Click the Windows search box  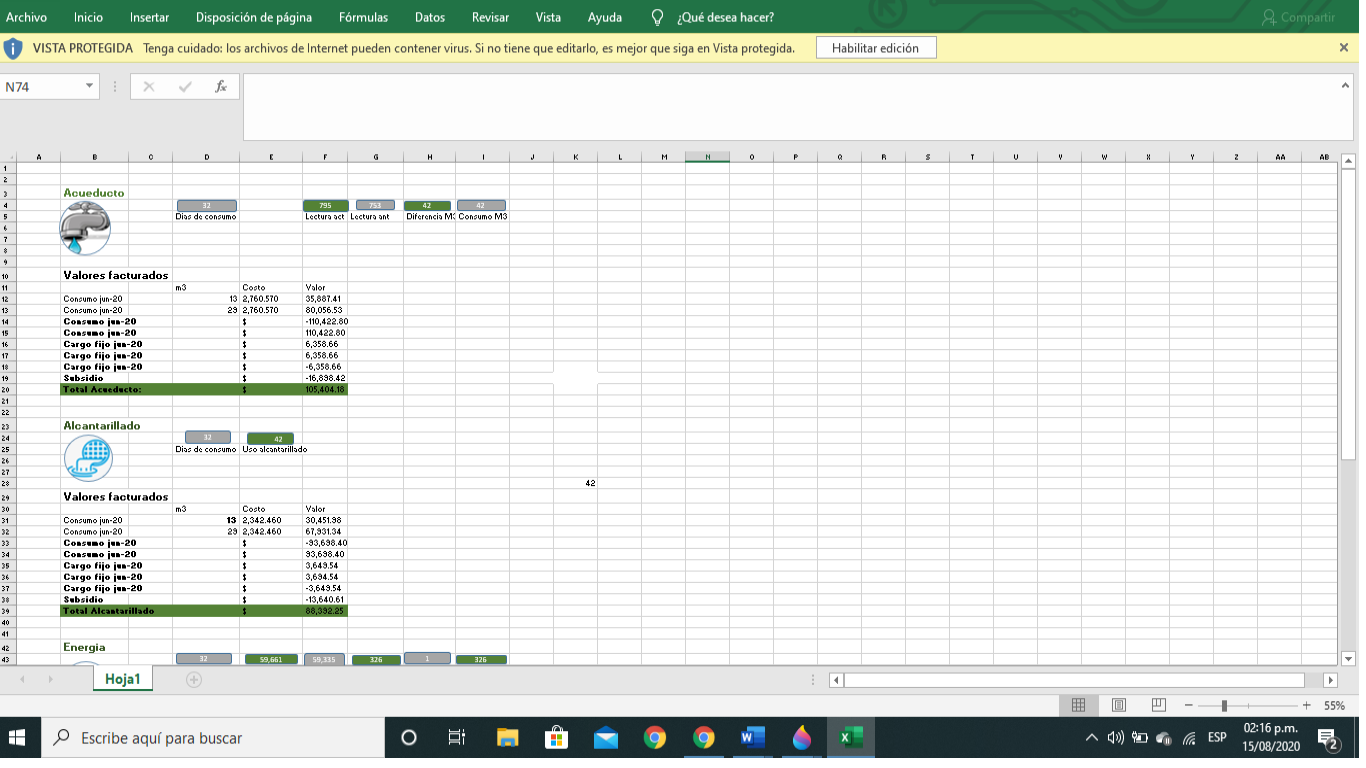(215, 738)
